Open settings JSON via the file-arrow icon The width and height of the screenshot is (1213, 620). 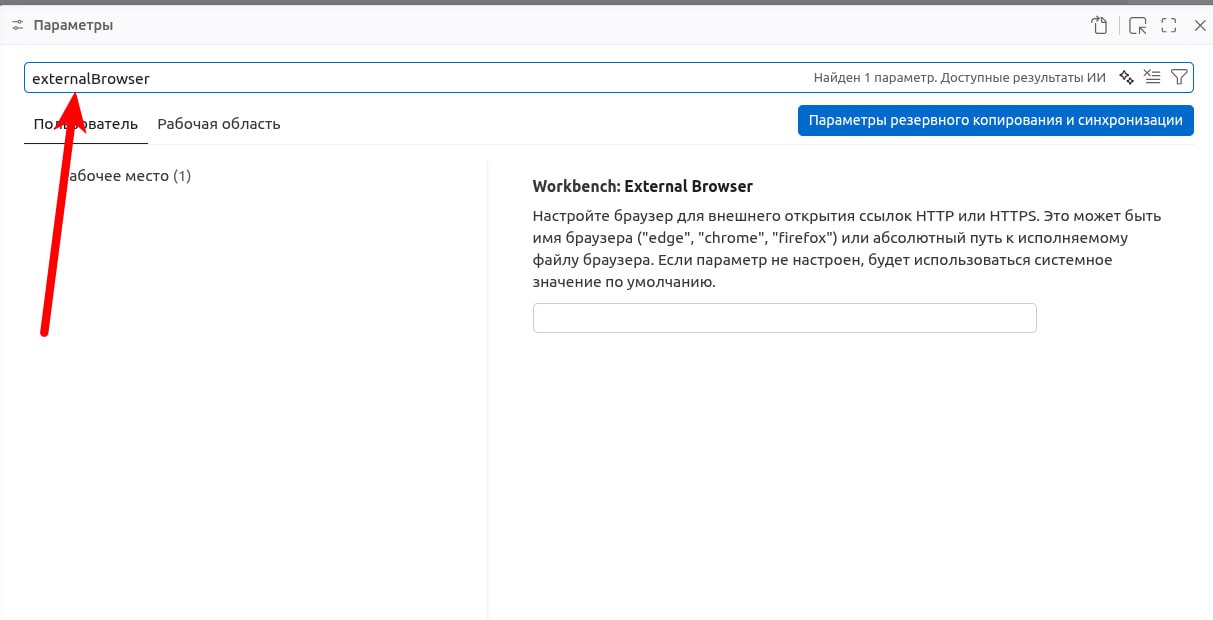[x=1099, y=25]
